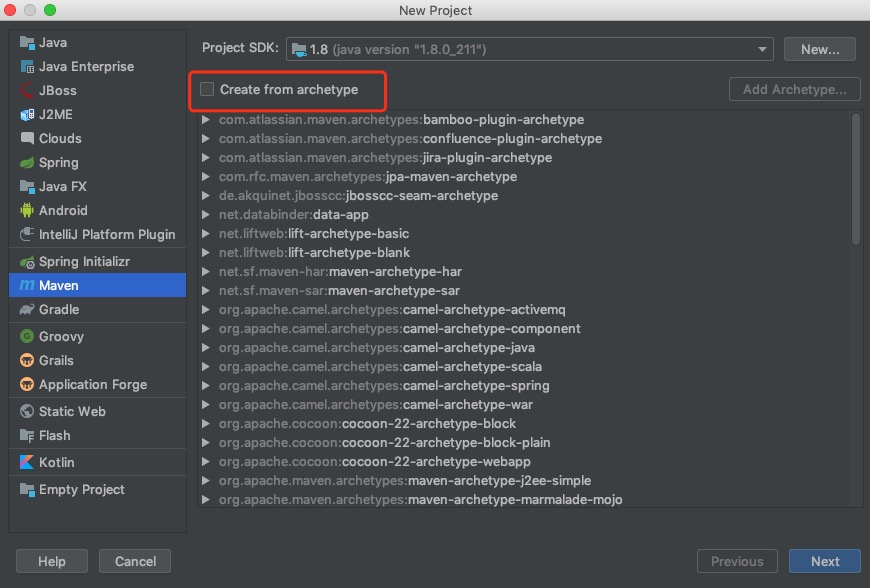Click the Grails icon in sidebar

click(x=27, y=361)
